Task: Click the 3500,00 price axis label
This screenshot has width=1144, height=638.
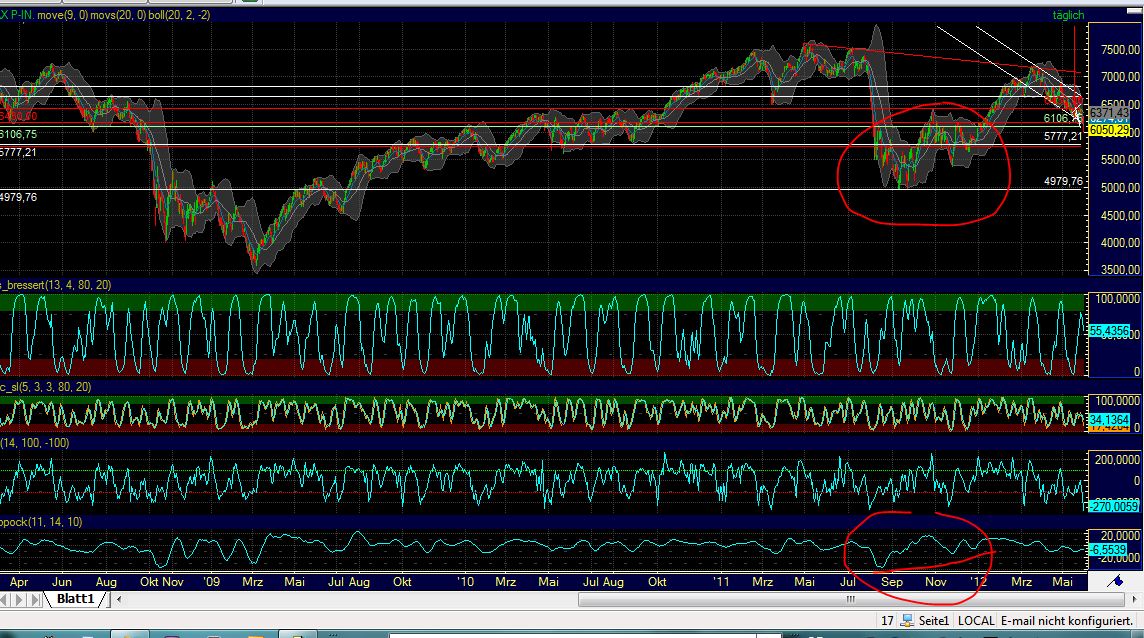Action: pyautogui.click(x=1120, y=270)
